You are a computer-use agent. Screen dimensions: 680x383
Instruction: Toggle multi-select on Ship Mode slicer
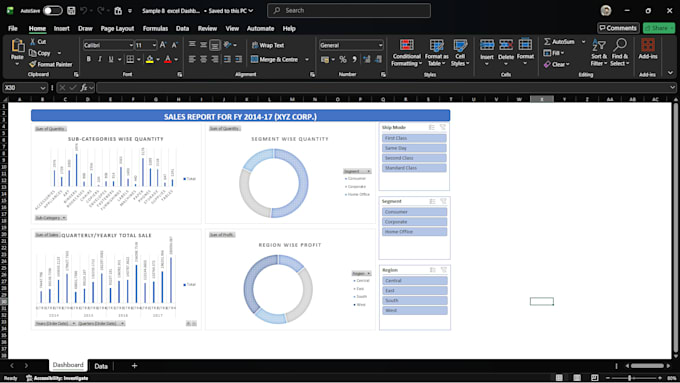pos(432,128)
